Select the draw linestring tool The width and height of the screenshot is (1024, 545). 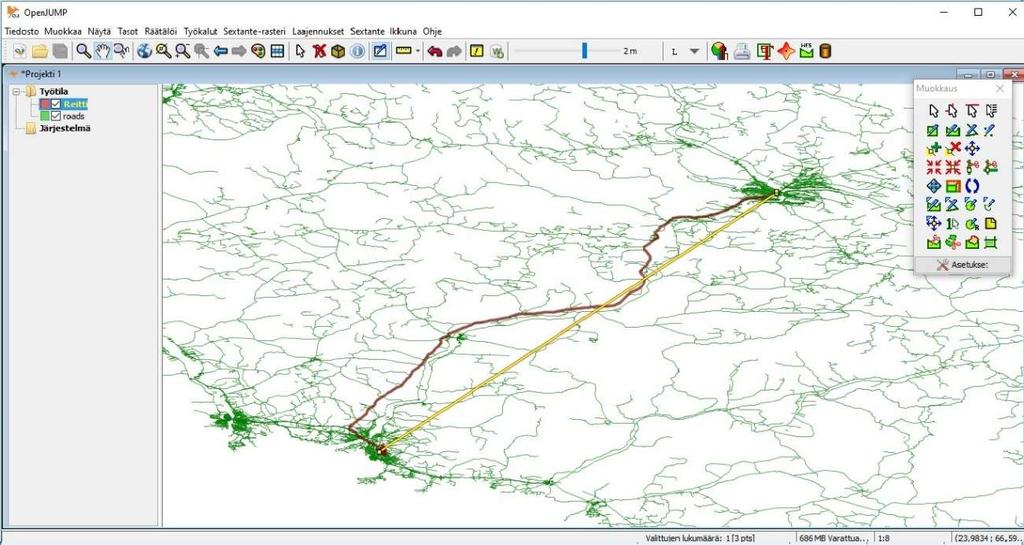pyautogui.click(x=972, y=130)
